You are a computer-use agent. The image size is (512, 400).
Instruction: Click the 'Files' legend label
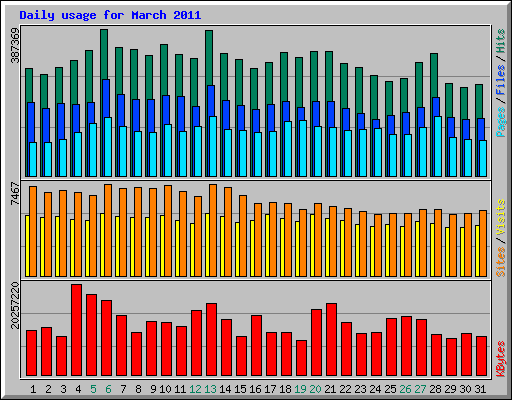point(501,79)
